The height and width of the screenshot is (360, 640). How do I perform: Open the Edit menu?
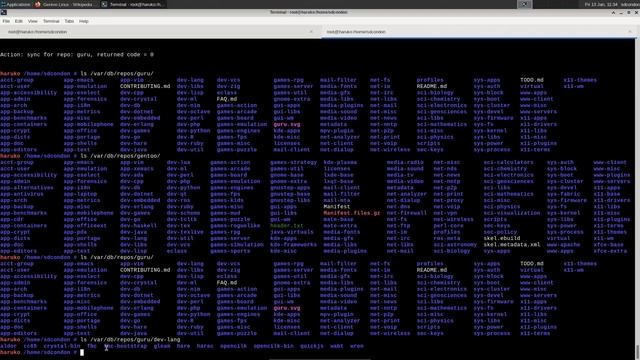point(19,21)
